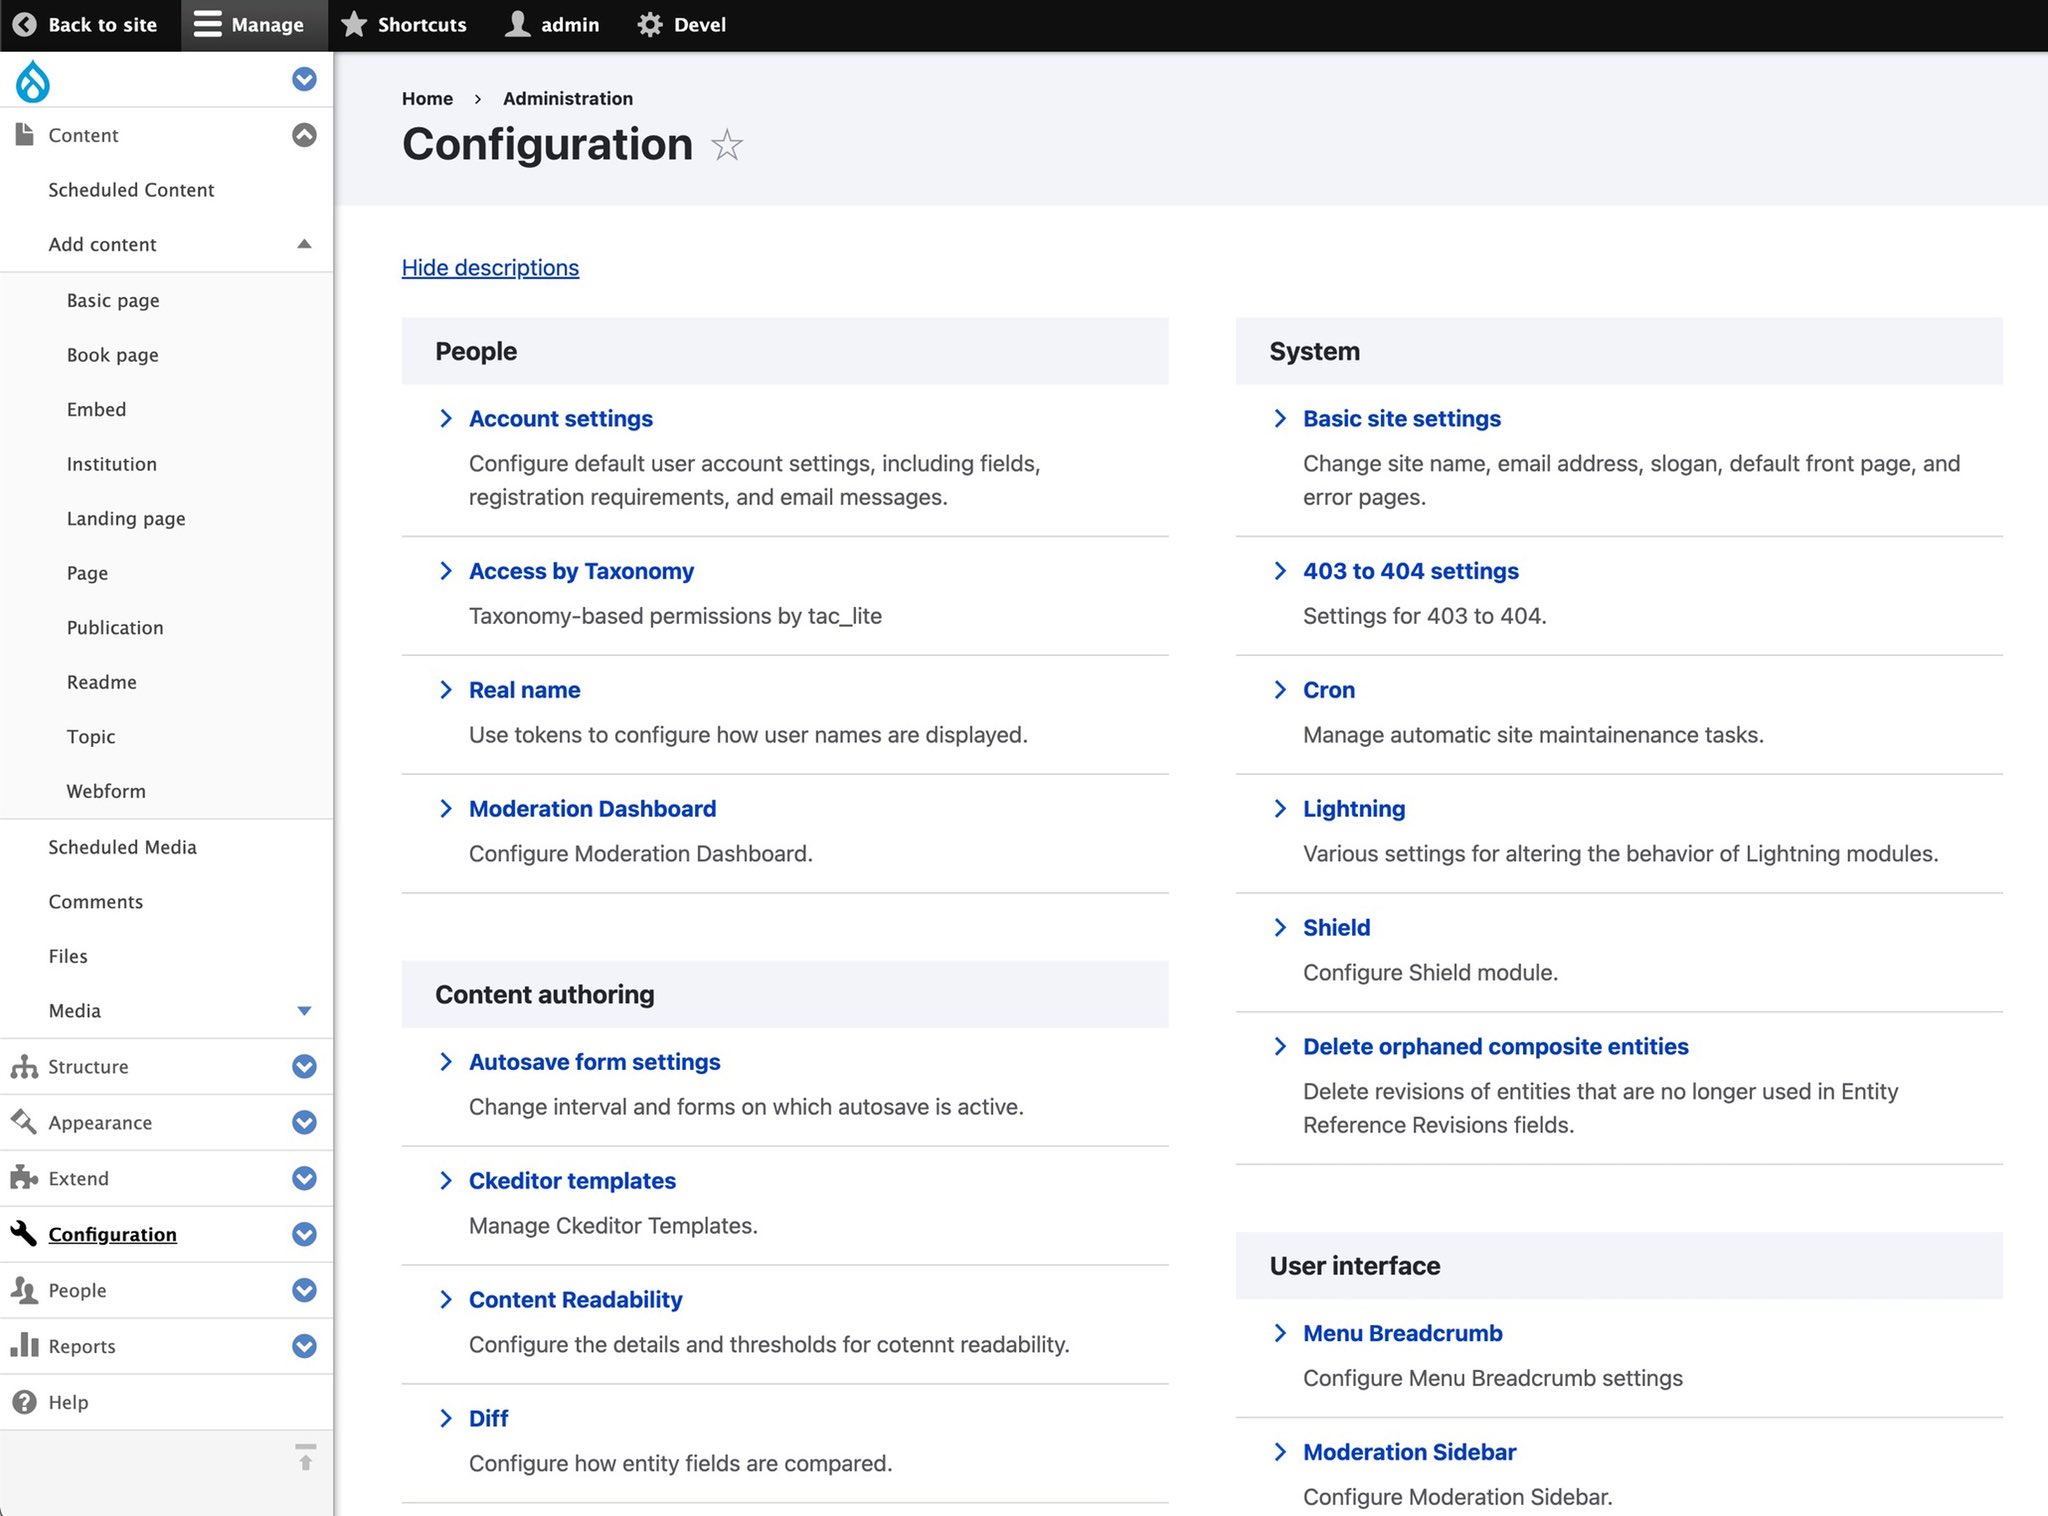
Task: Expand the Media submenu arrow
Action: tap(304, 1011)
